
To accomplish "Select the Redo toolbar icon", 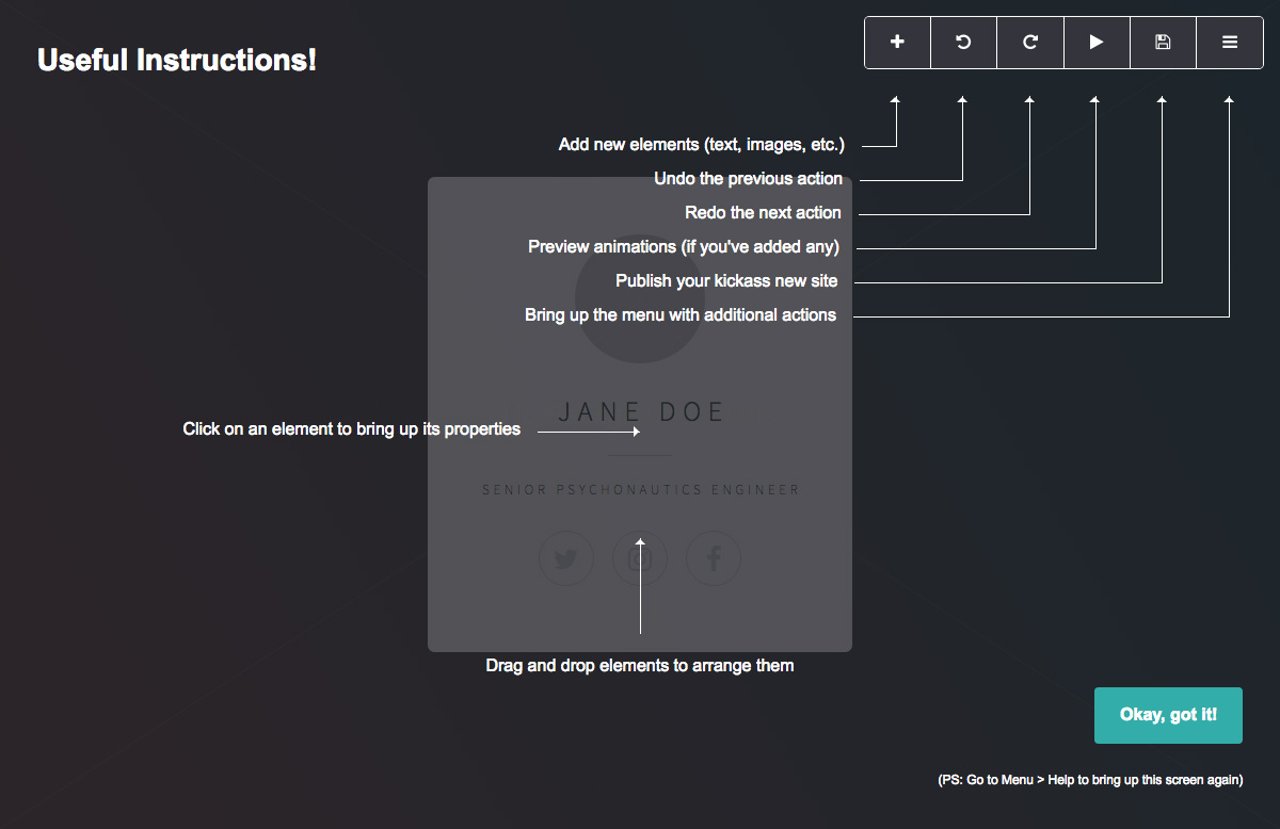I will point(1030,42).
